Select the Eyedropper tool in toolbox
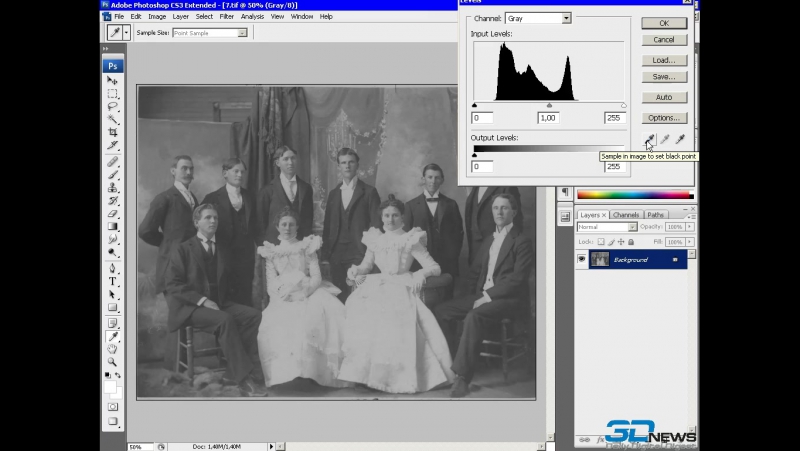This screenshot has width=800, height=451. click(x=112, y=336)
